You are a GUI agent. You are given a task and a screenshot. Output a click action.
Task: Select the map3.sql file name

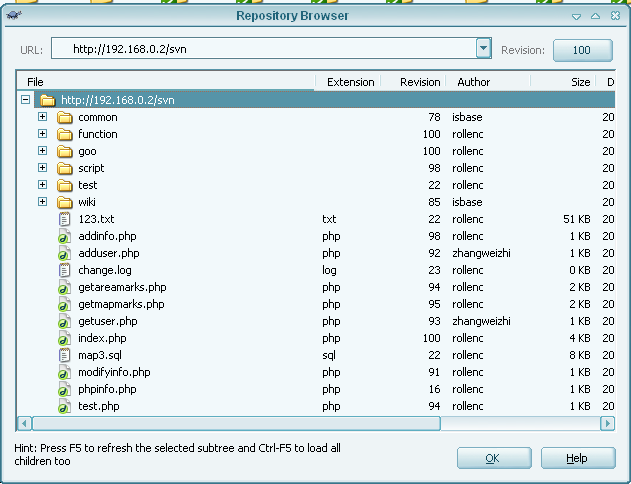(x=100, y=355)
